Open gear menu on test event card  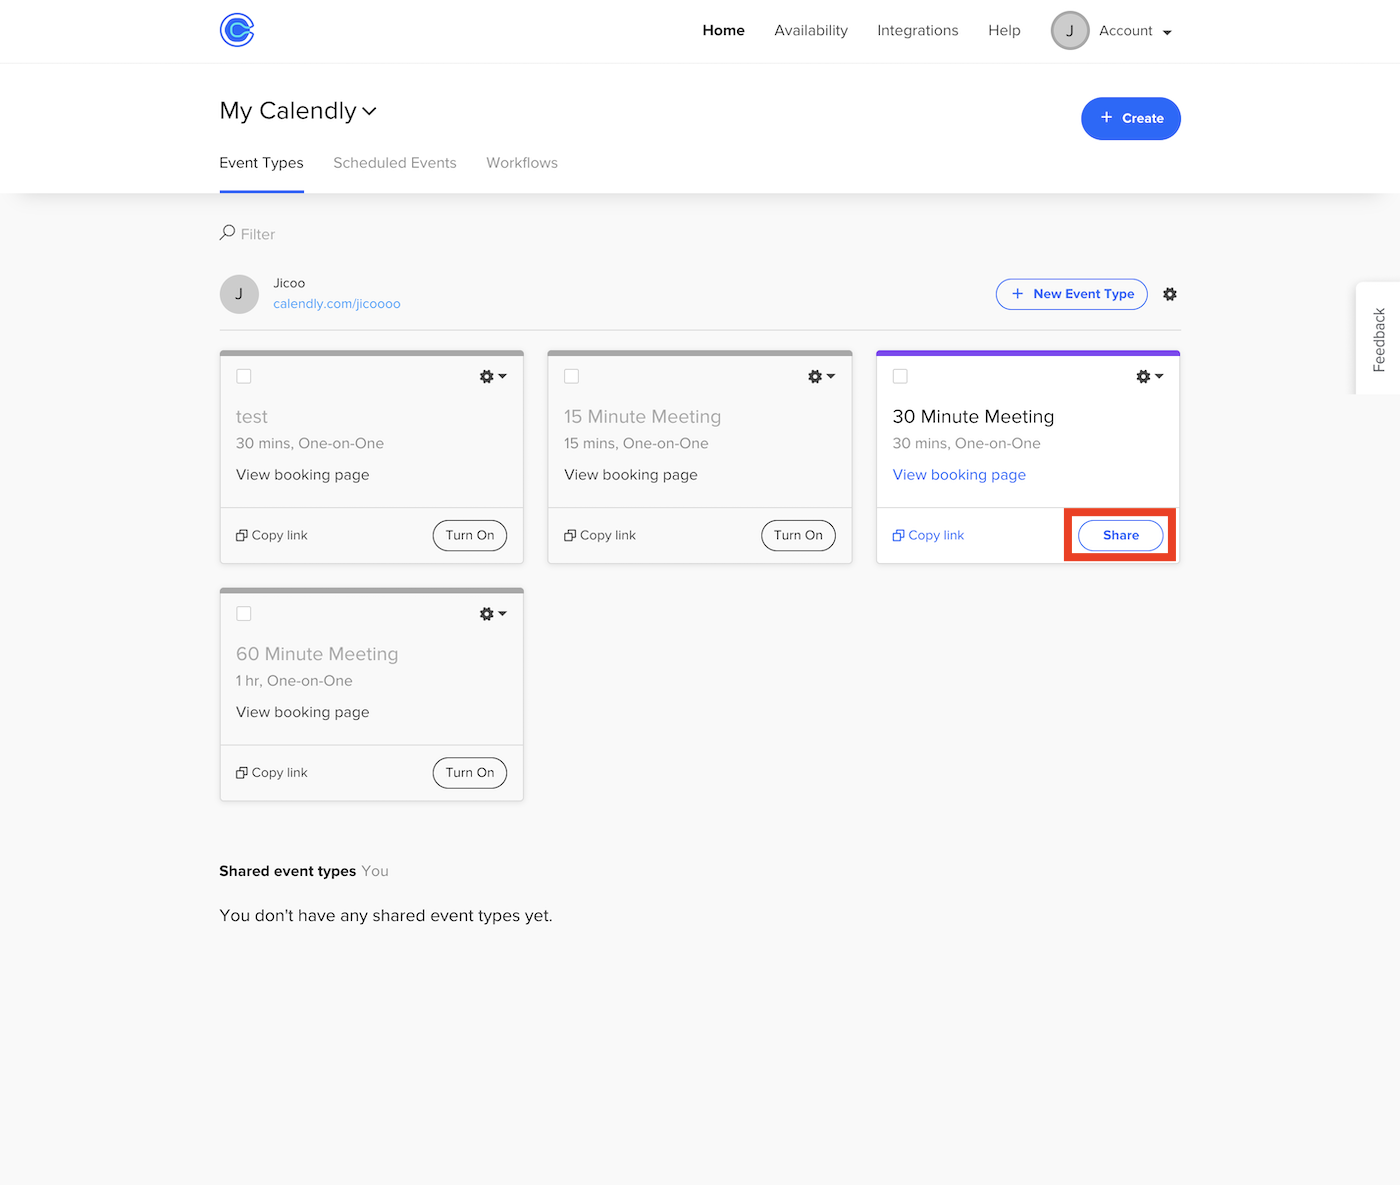pos(493,377)
